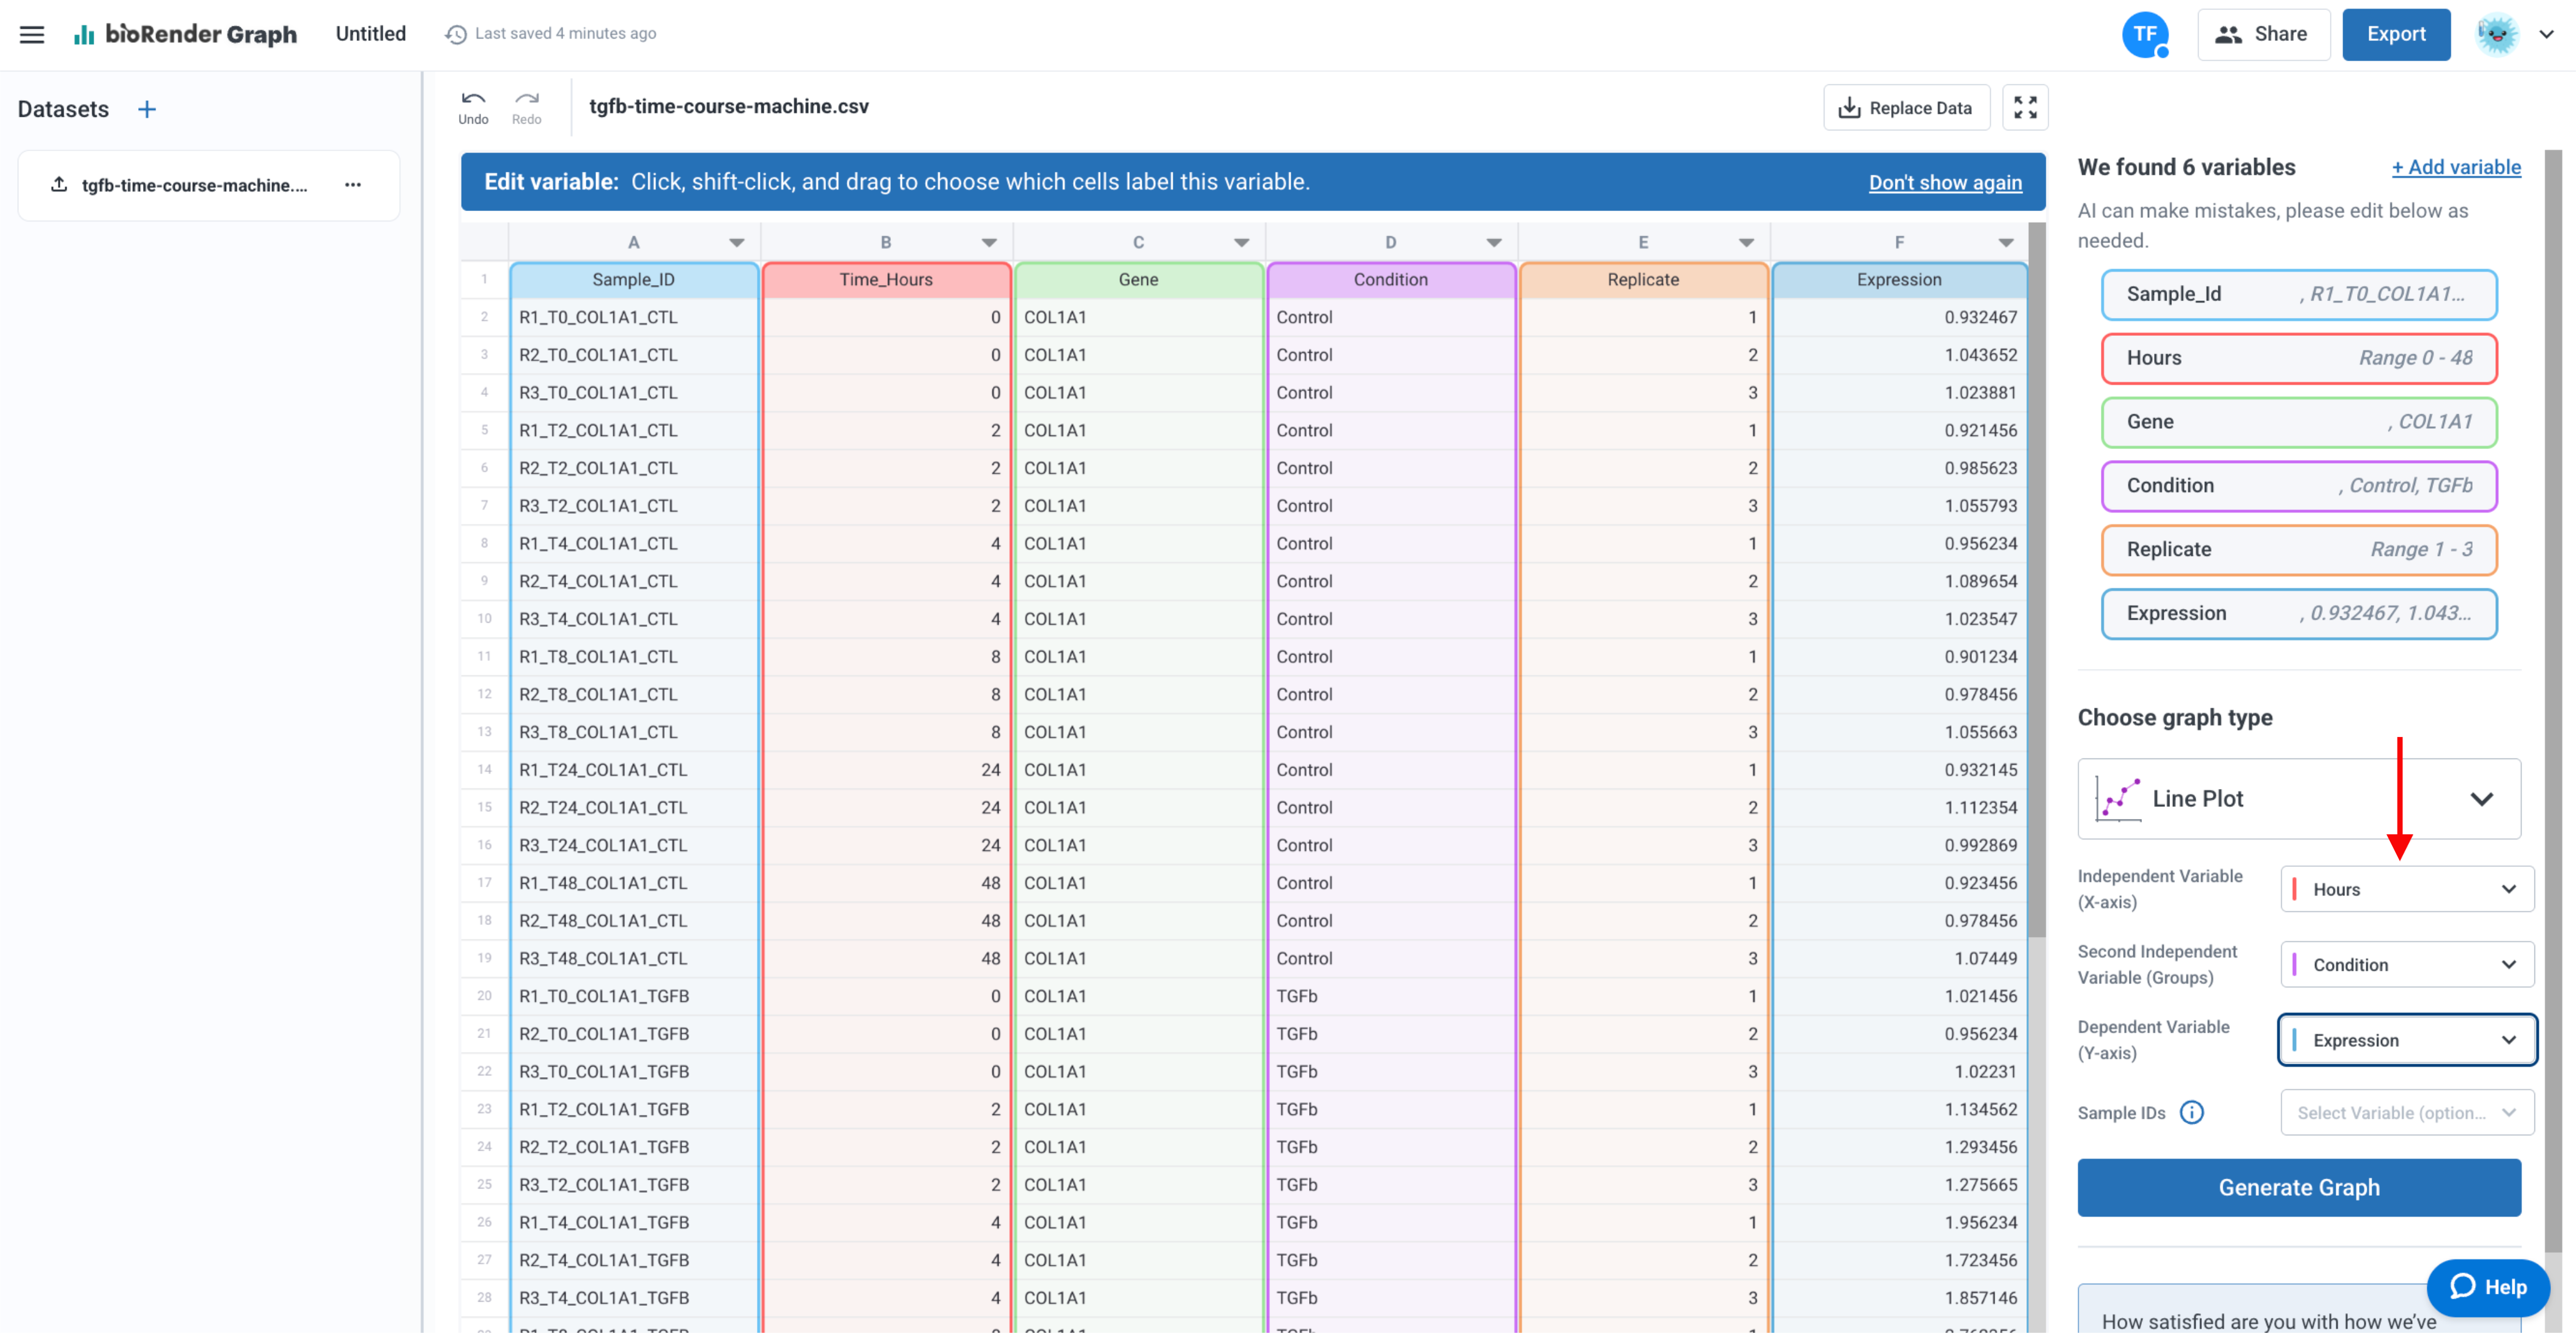Open column D dropdown arrow
Viewport: 2576px width, 1342px height.
pyautogui.click(x=1494, y=242)
